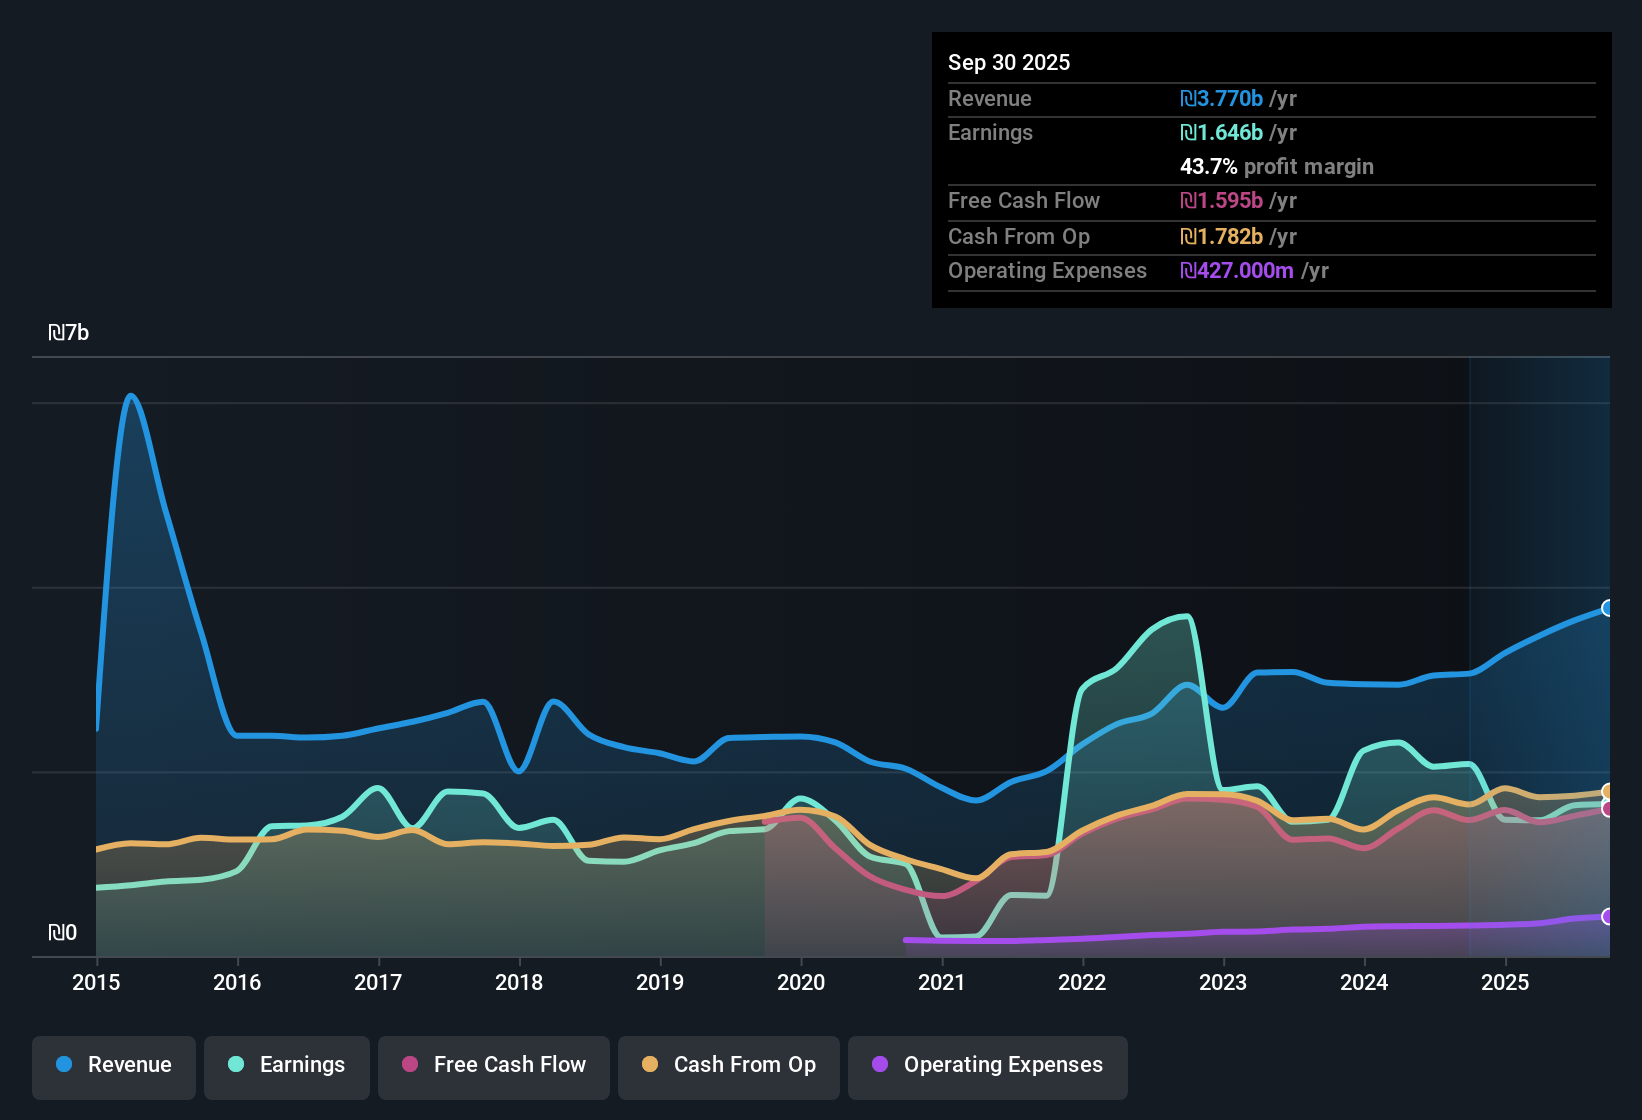Viewport: 1642px width, 1120px height.
Task: Click the 2022 x-axis label
Action: coord(1082,983)
